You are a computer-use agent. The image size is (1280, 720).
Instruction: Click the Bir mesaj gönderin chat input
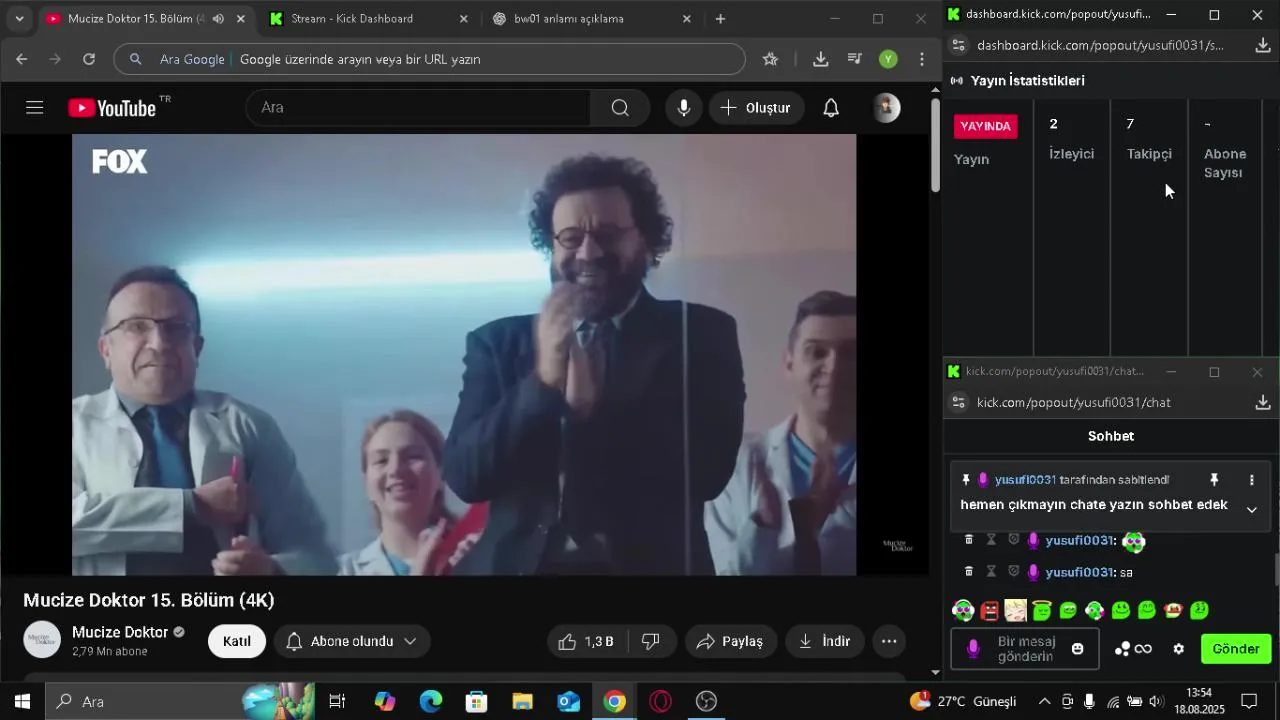(x=1025, y=649)
